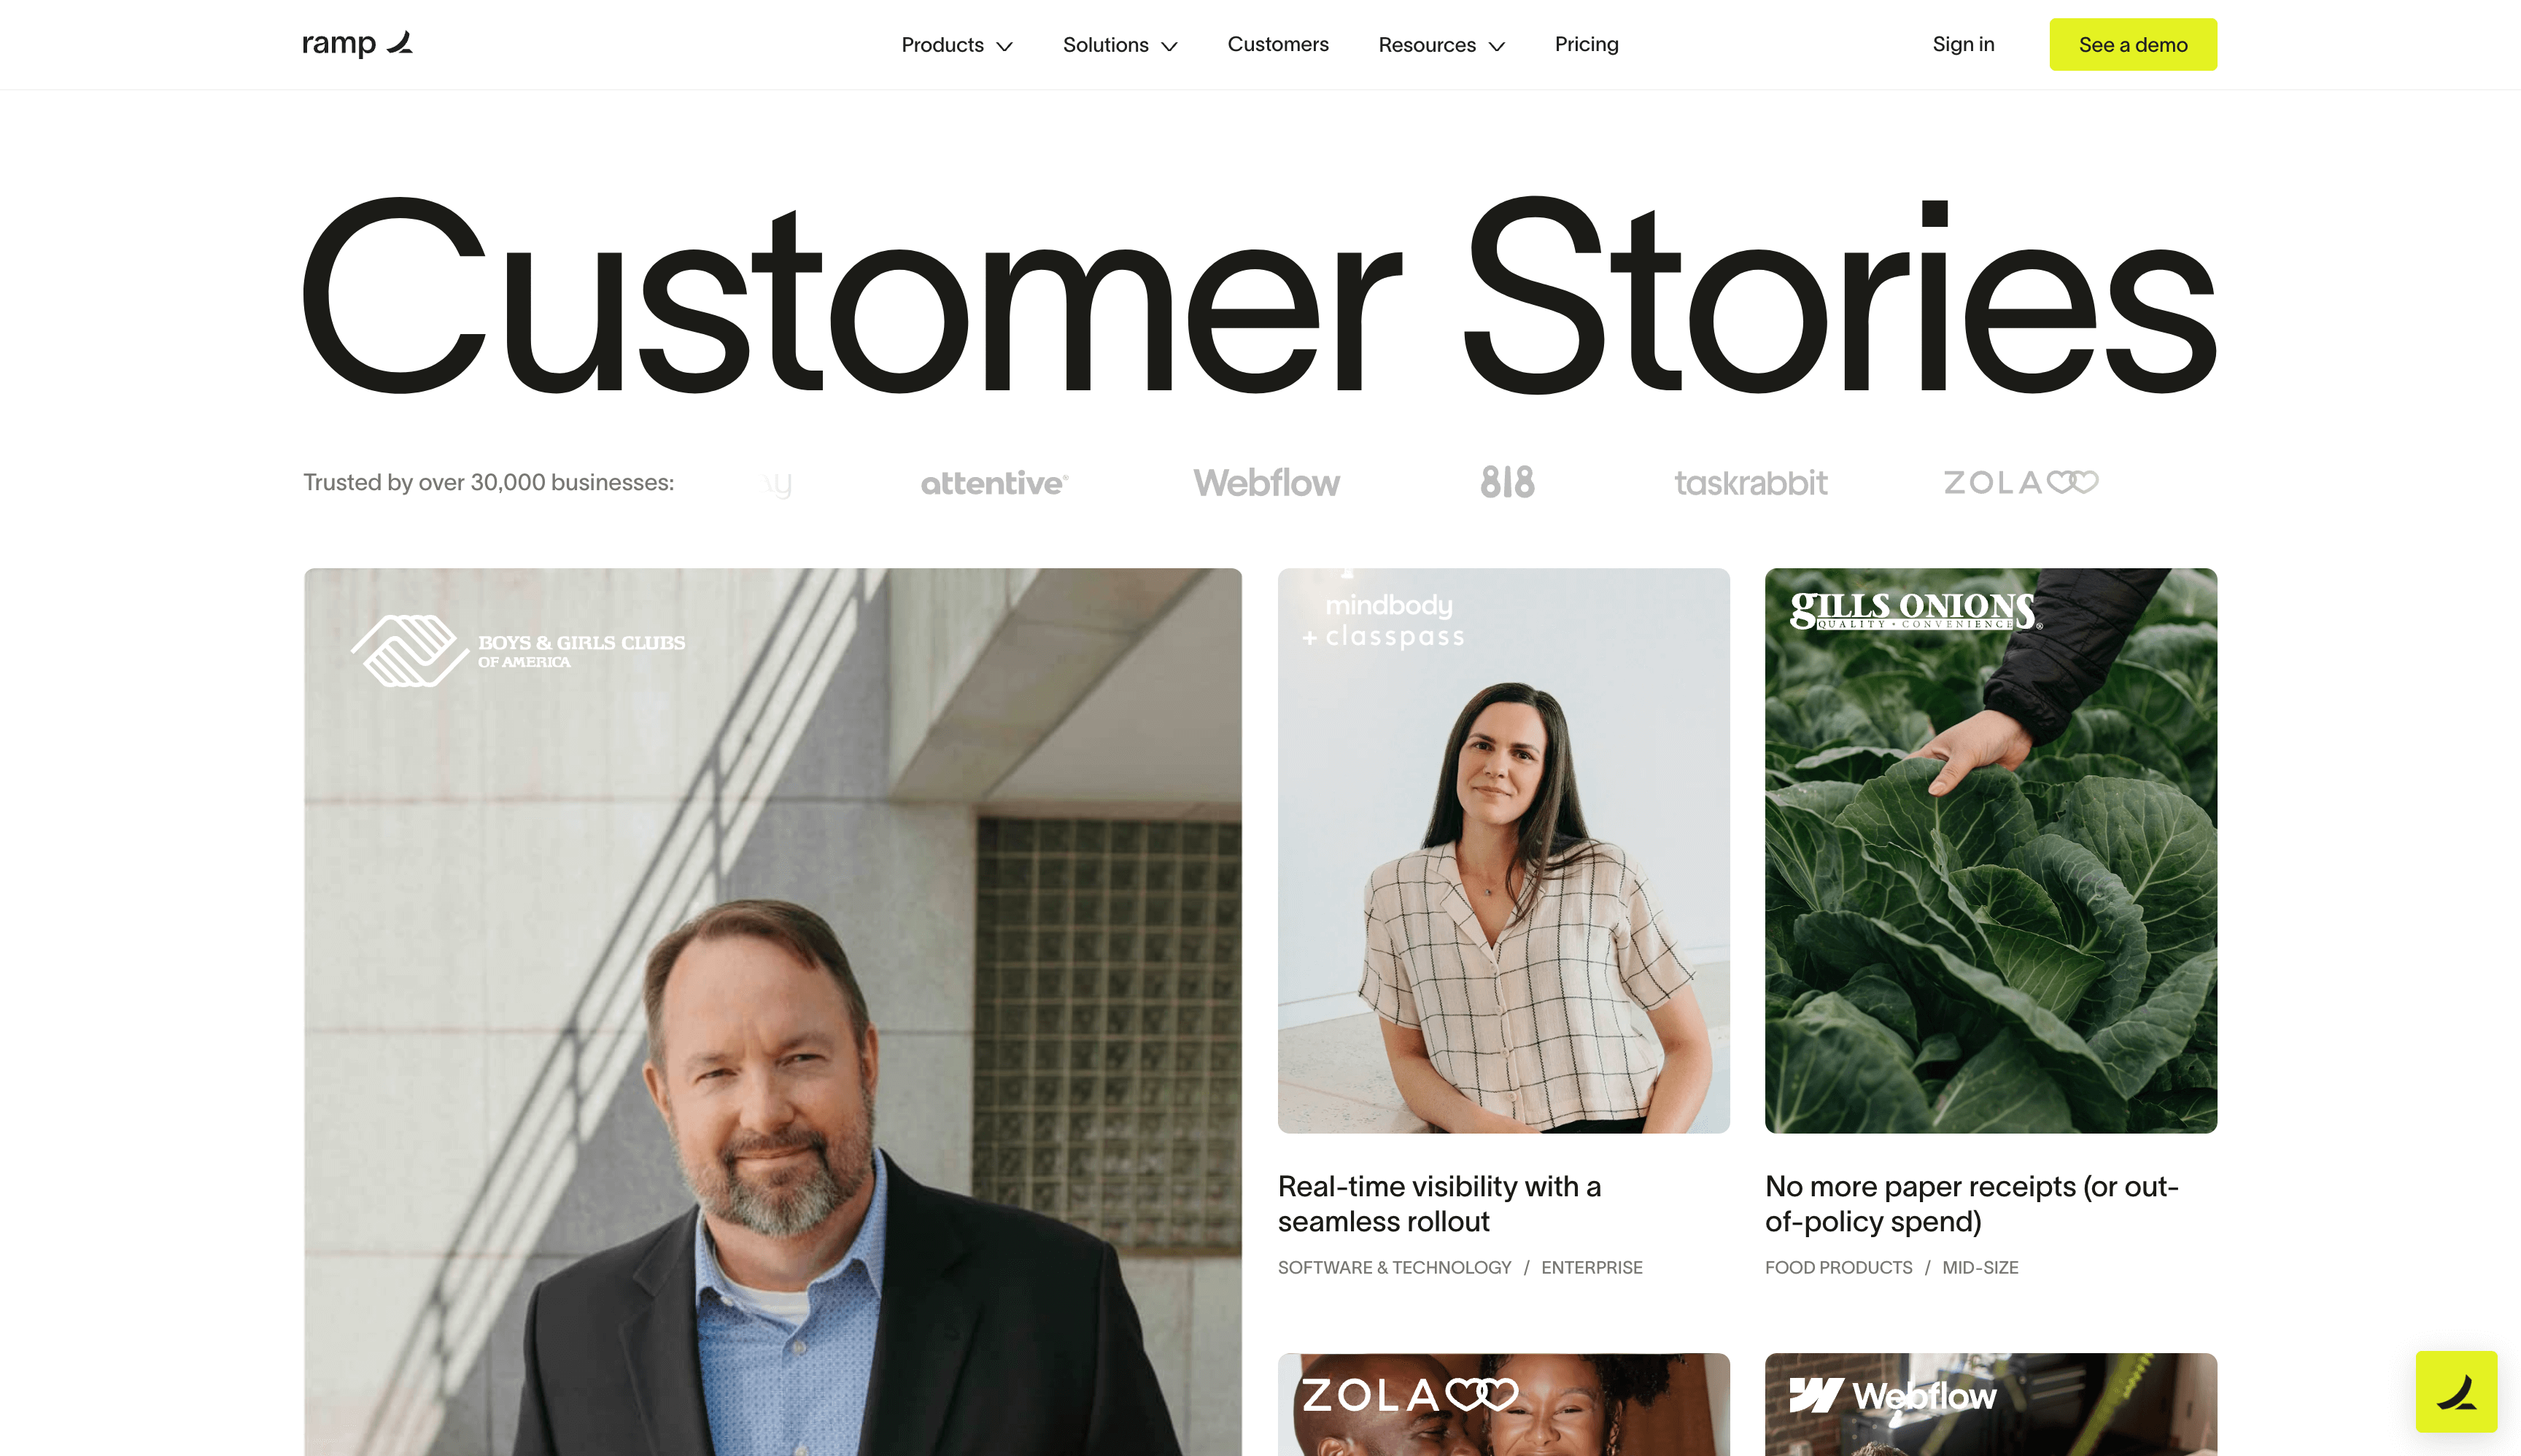2521x1456 pixels.
Task: Open the yellow Ramp chat widget
Action: (x=2455, y=1391)
